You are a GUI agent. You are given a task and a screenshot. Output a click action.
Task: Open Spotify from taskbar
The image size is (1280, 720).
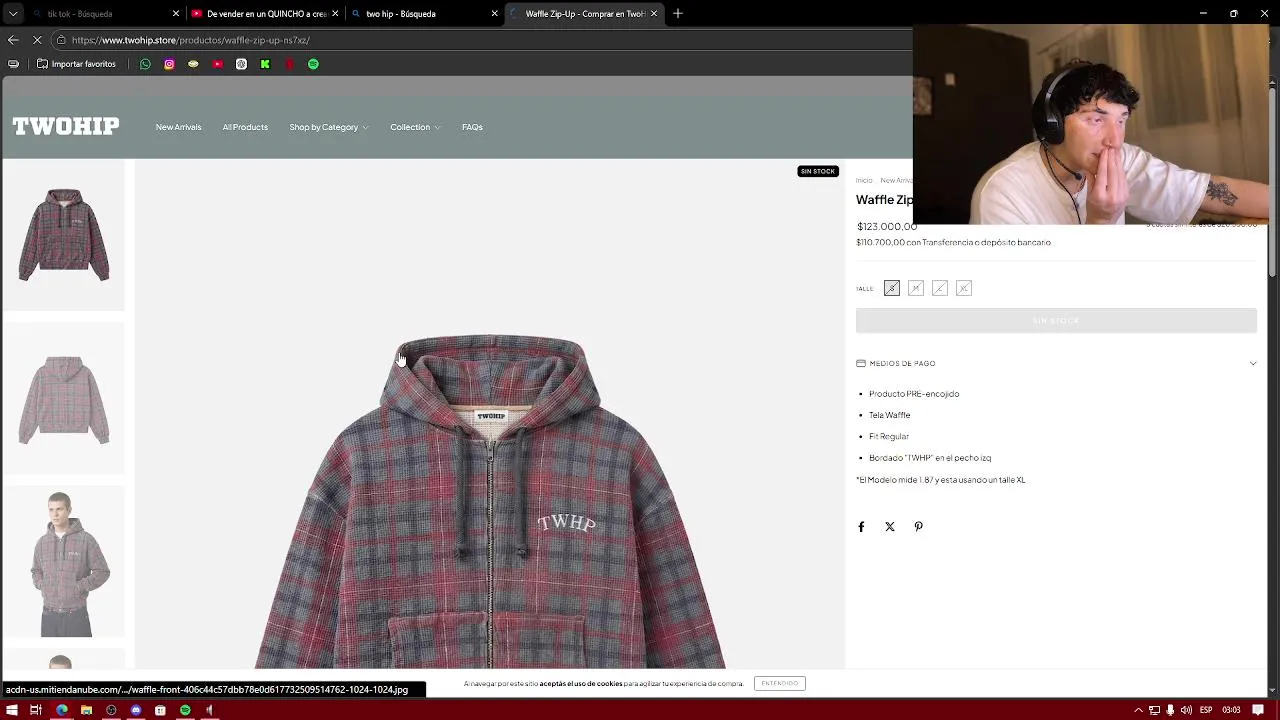[185, 710]
